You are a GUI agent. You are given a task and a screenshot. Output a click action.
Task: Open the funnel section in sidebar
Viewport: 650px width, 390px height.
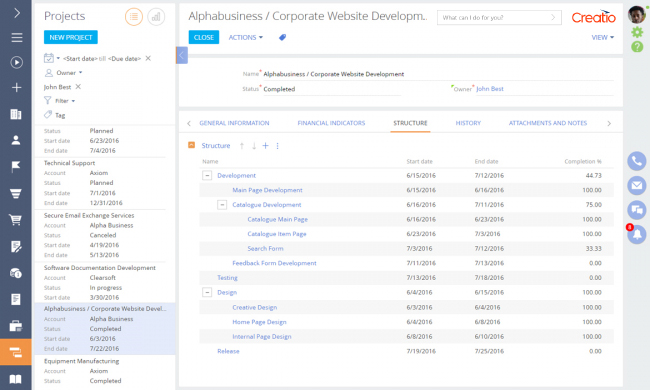coord(16,193)
